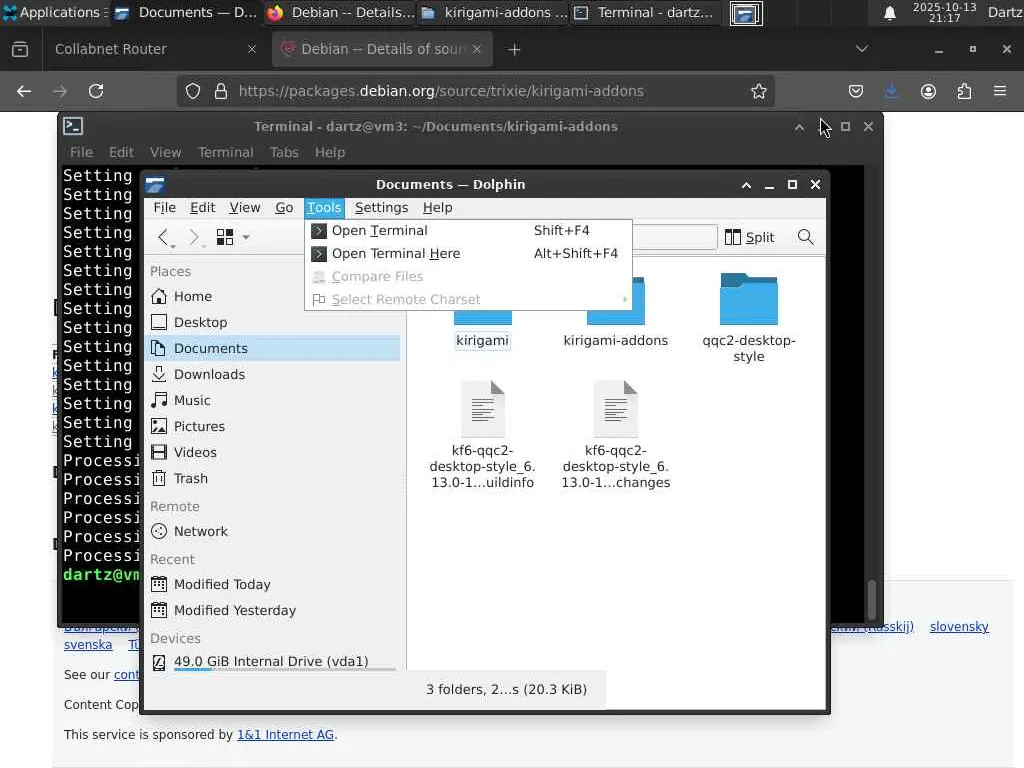Open Music in Places panel
The image size is (1024, 768).
pyautogui.click(x=272, y=400)
